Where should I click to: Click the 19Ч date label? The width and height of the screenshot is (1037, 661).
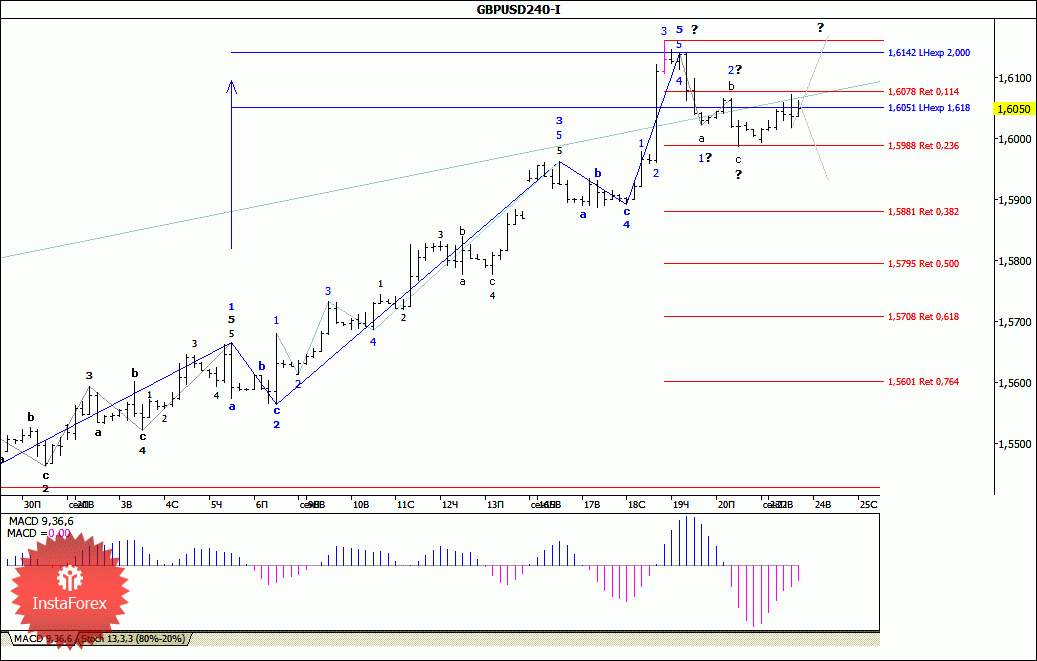(x=681, y=505)
